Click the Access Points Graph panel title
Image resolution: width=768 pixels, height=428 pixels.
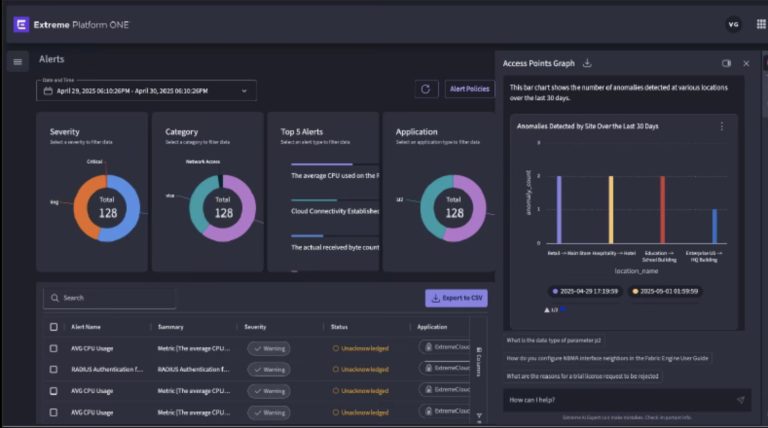pos(538,64)
